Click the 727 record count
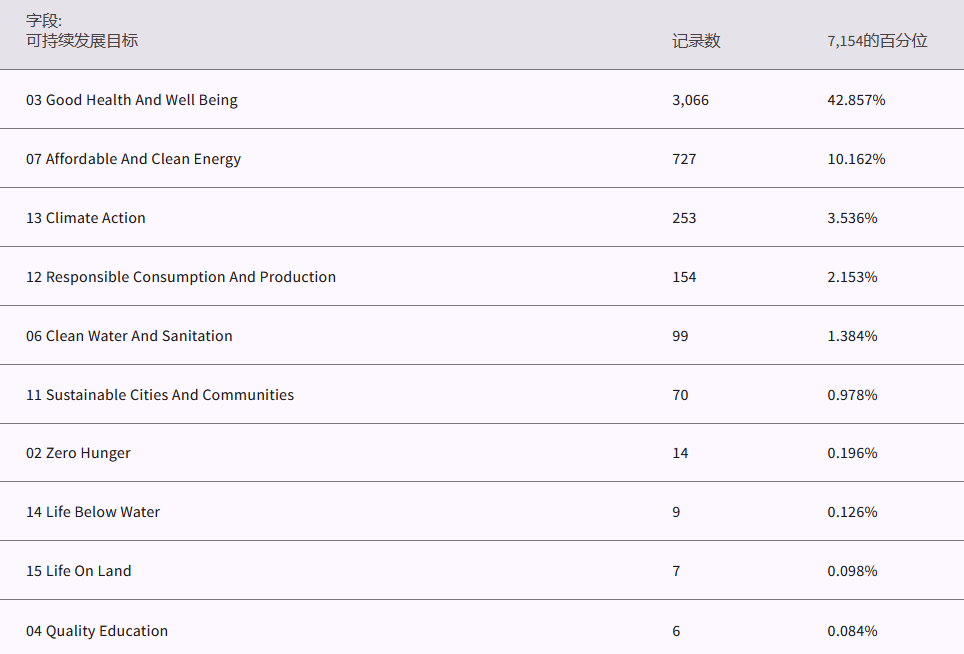 [x=684, y=159]
